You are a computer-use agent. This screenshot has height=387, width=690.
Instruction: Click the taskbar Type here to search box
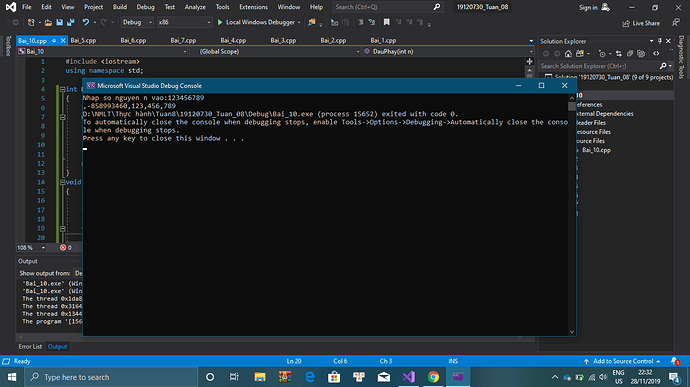[111, 377]
